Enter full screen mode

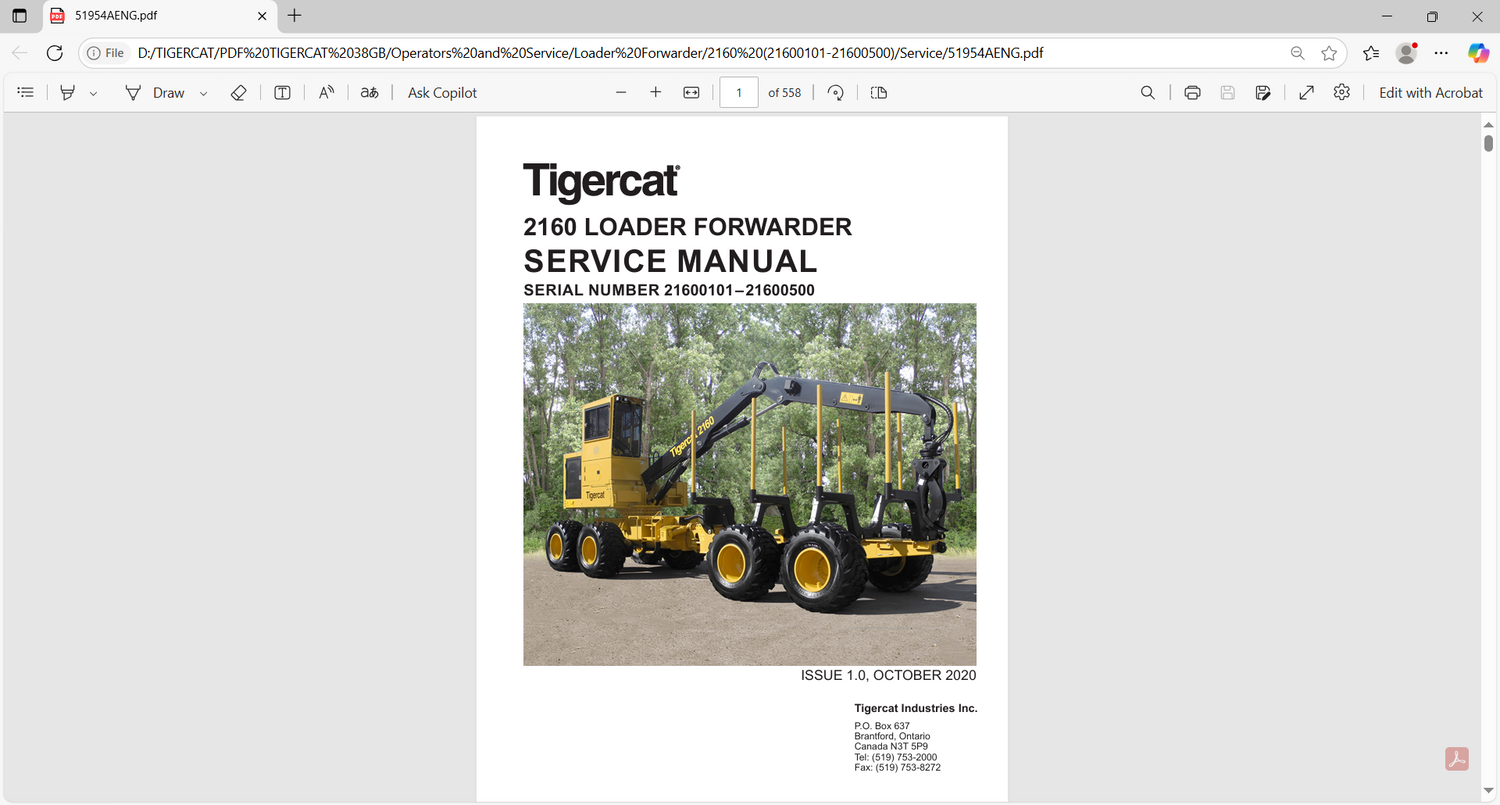pyautogui.click(x=1306, y=92)
